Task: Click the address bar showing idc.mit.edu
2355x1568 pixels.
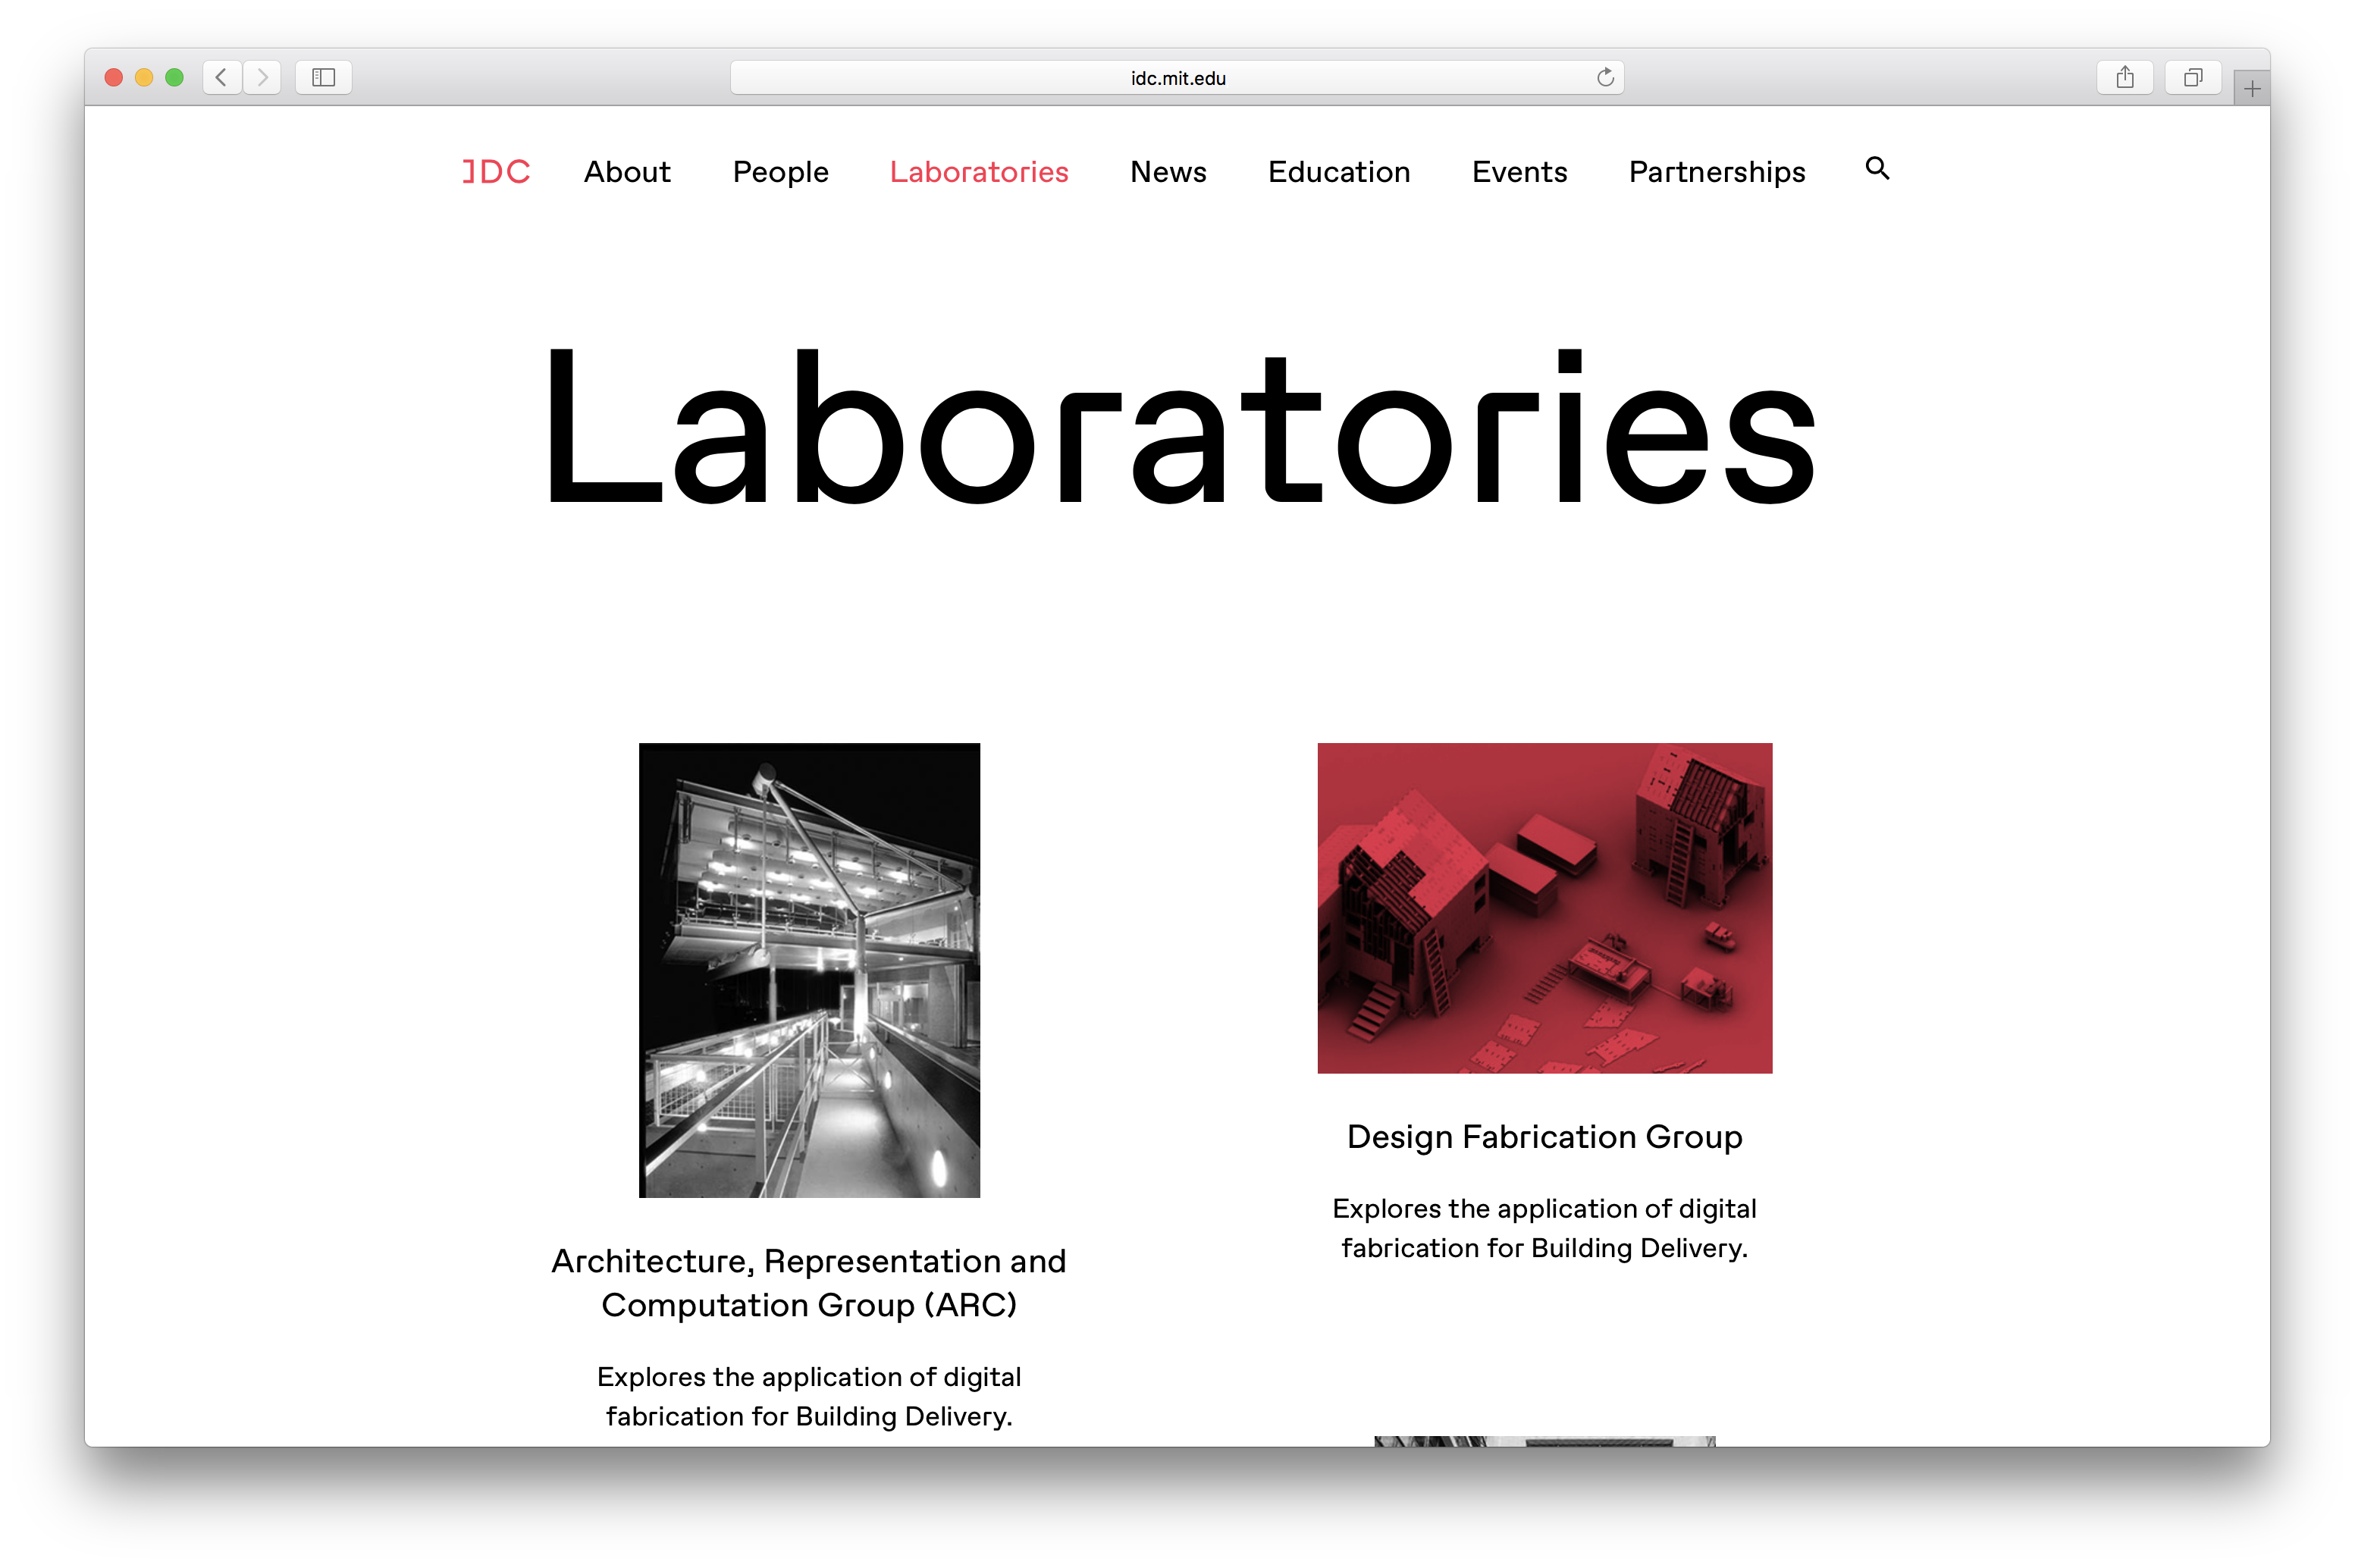Action: click(x=1177, y=77)
